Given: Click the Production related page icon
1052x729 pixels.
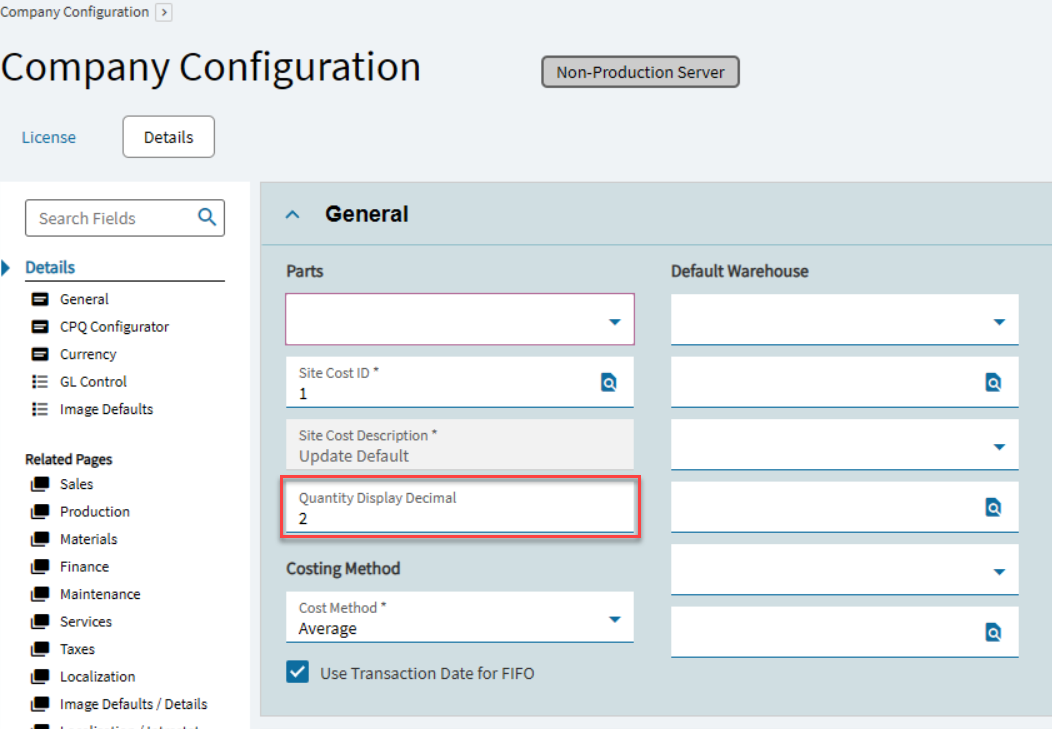Looking at the screenshot, I should click(40, 512).
